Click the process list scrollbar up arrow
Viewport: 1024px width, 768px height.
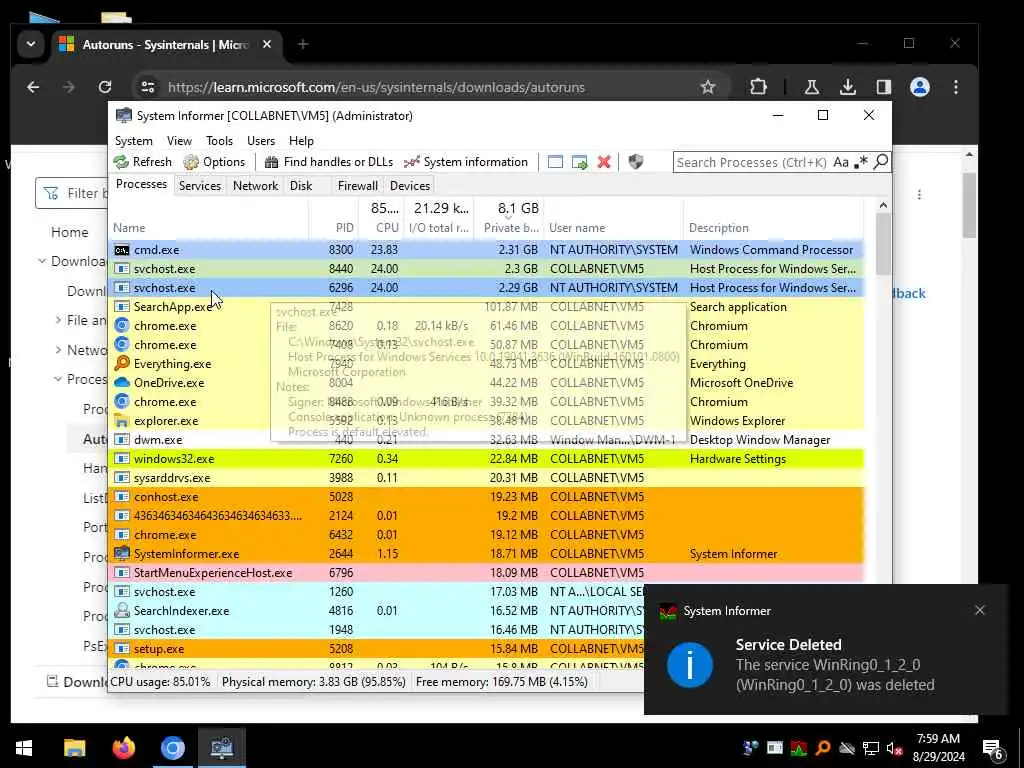click(x=883, y=205)
